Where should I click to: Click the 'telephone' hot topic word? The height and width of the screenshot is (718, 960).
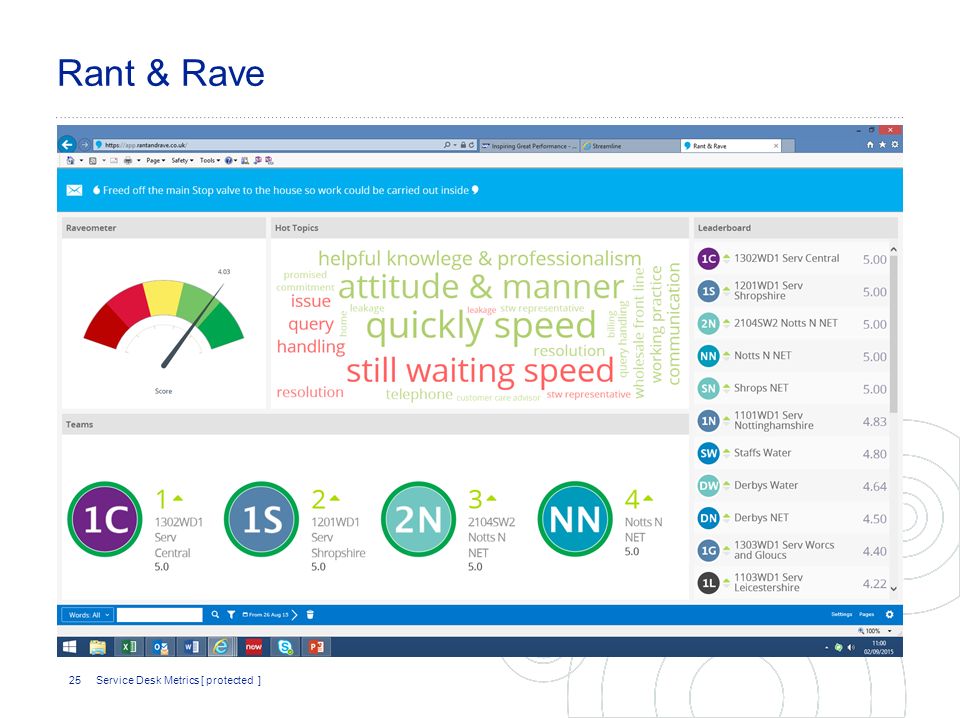coord(419,395)
